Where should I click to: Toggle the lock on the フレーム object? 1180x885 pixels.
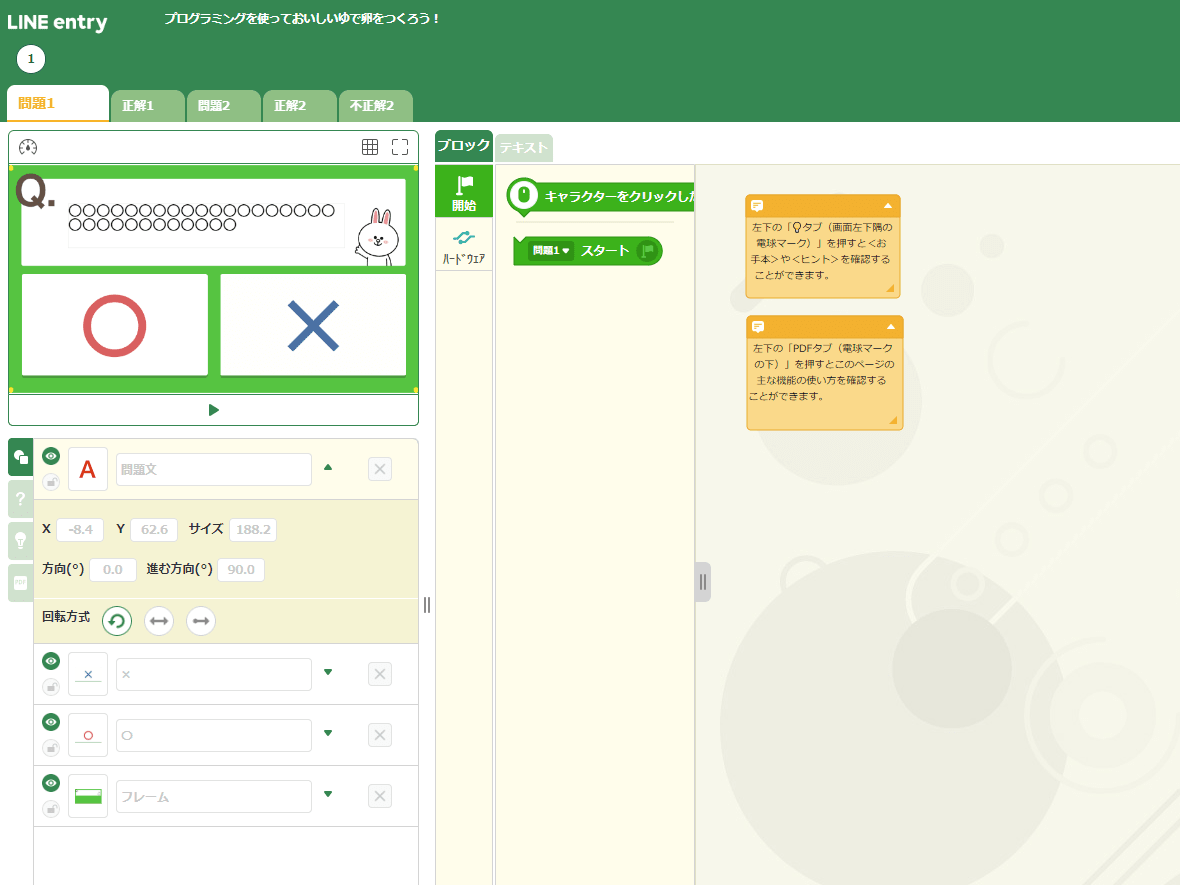[x=51, y=808]
